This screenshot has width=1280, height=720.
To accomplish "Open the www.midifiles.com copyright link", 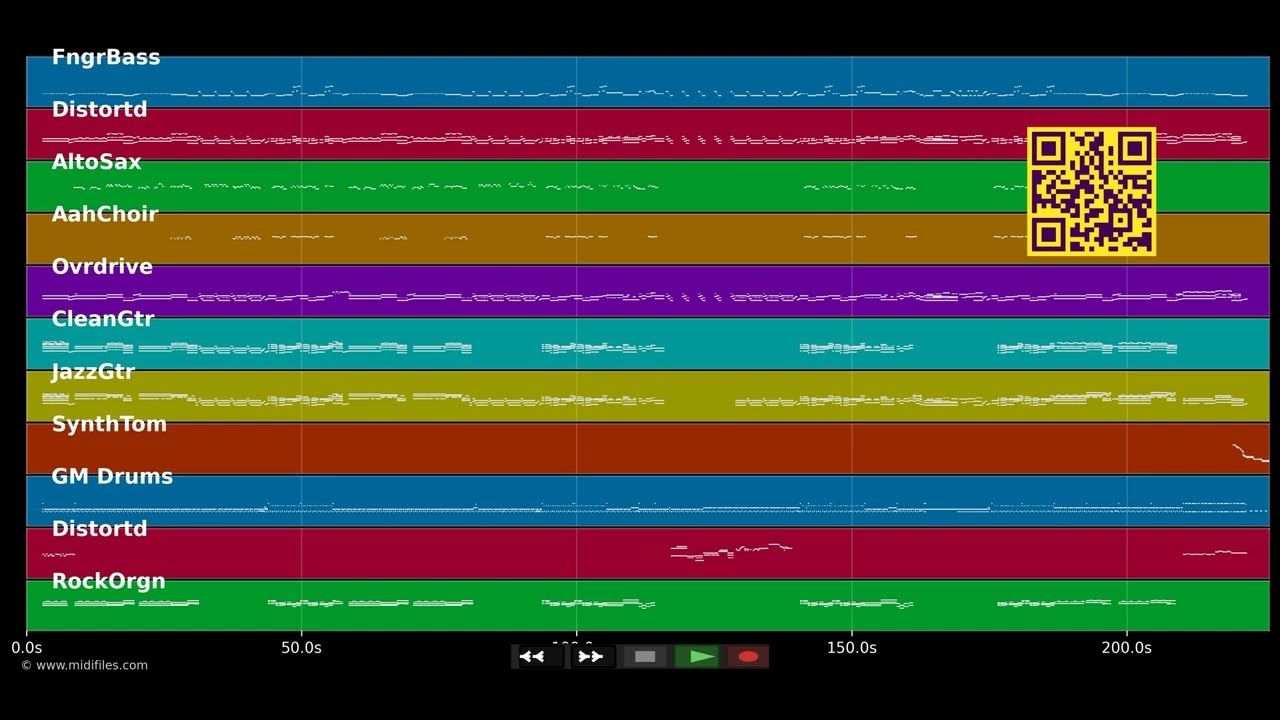I will click(85, 665).
